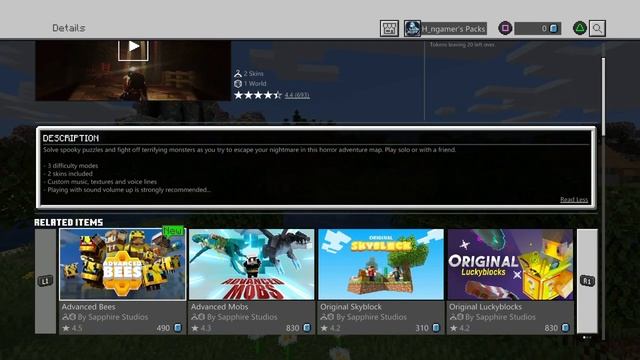Open Advanced Mobs thumbnail
The height and width of the screenshot is (360, 640).
[251, 264]
